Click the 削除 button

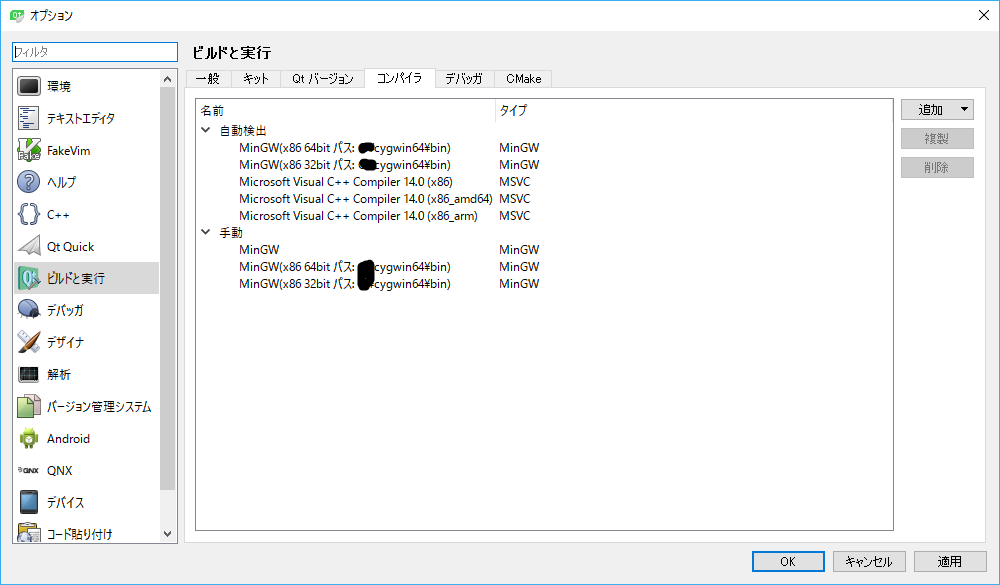point(937,168)
